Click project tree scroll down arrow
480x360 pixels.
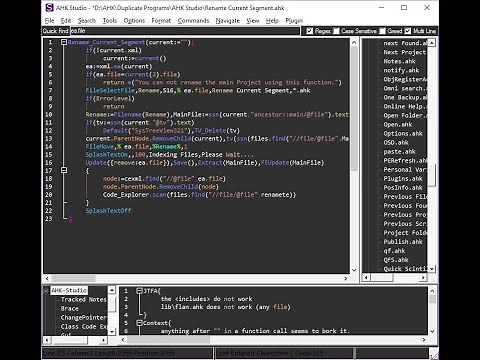click(x=112, y=331)
